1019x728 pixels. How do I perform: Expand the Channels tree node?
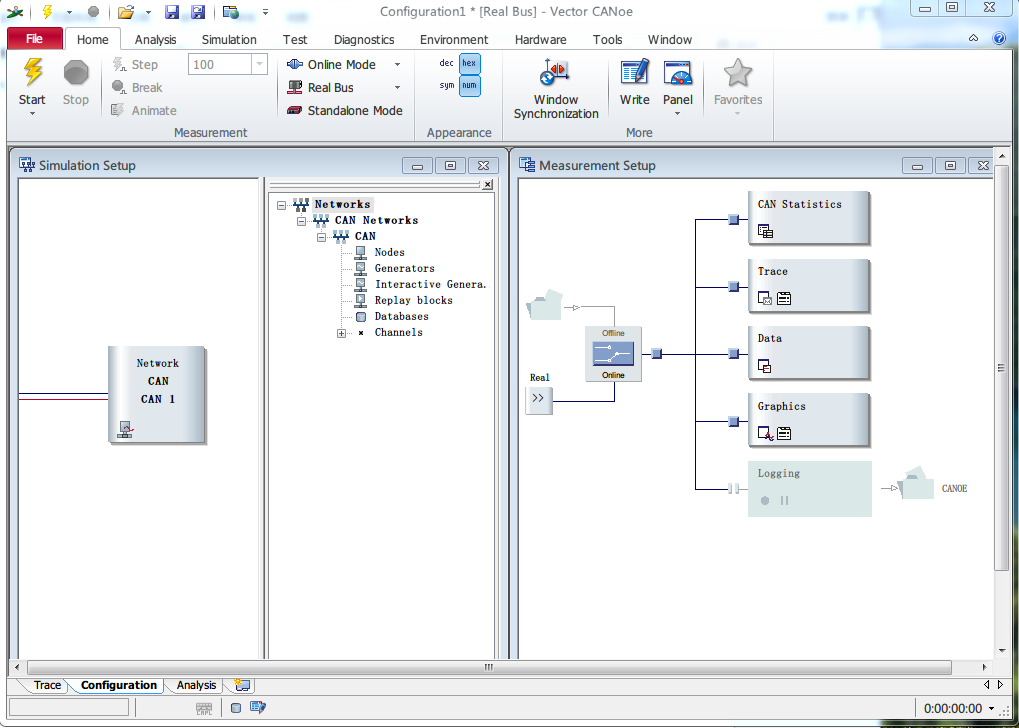point(341,333)
